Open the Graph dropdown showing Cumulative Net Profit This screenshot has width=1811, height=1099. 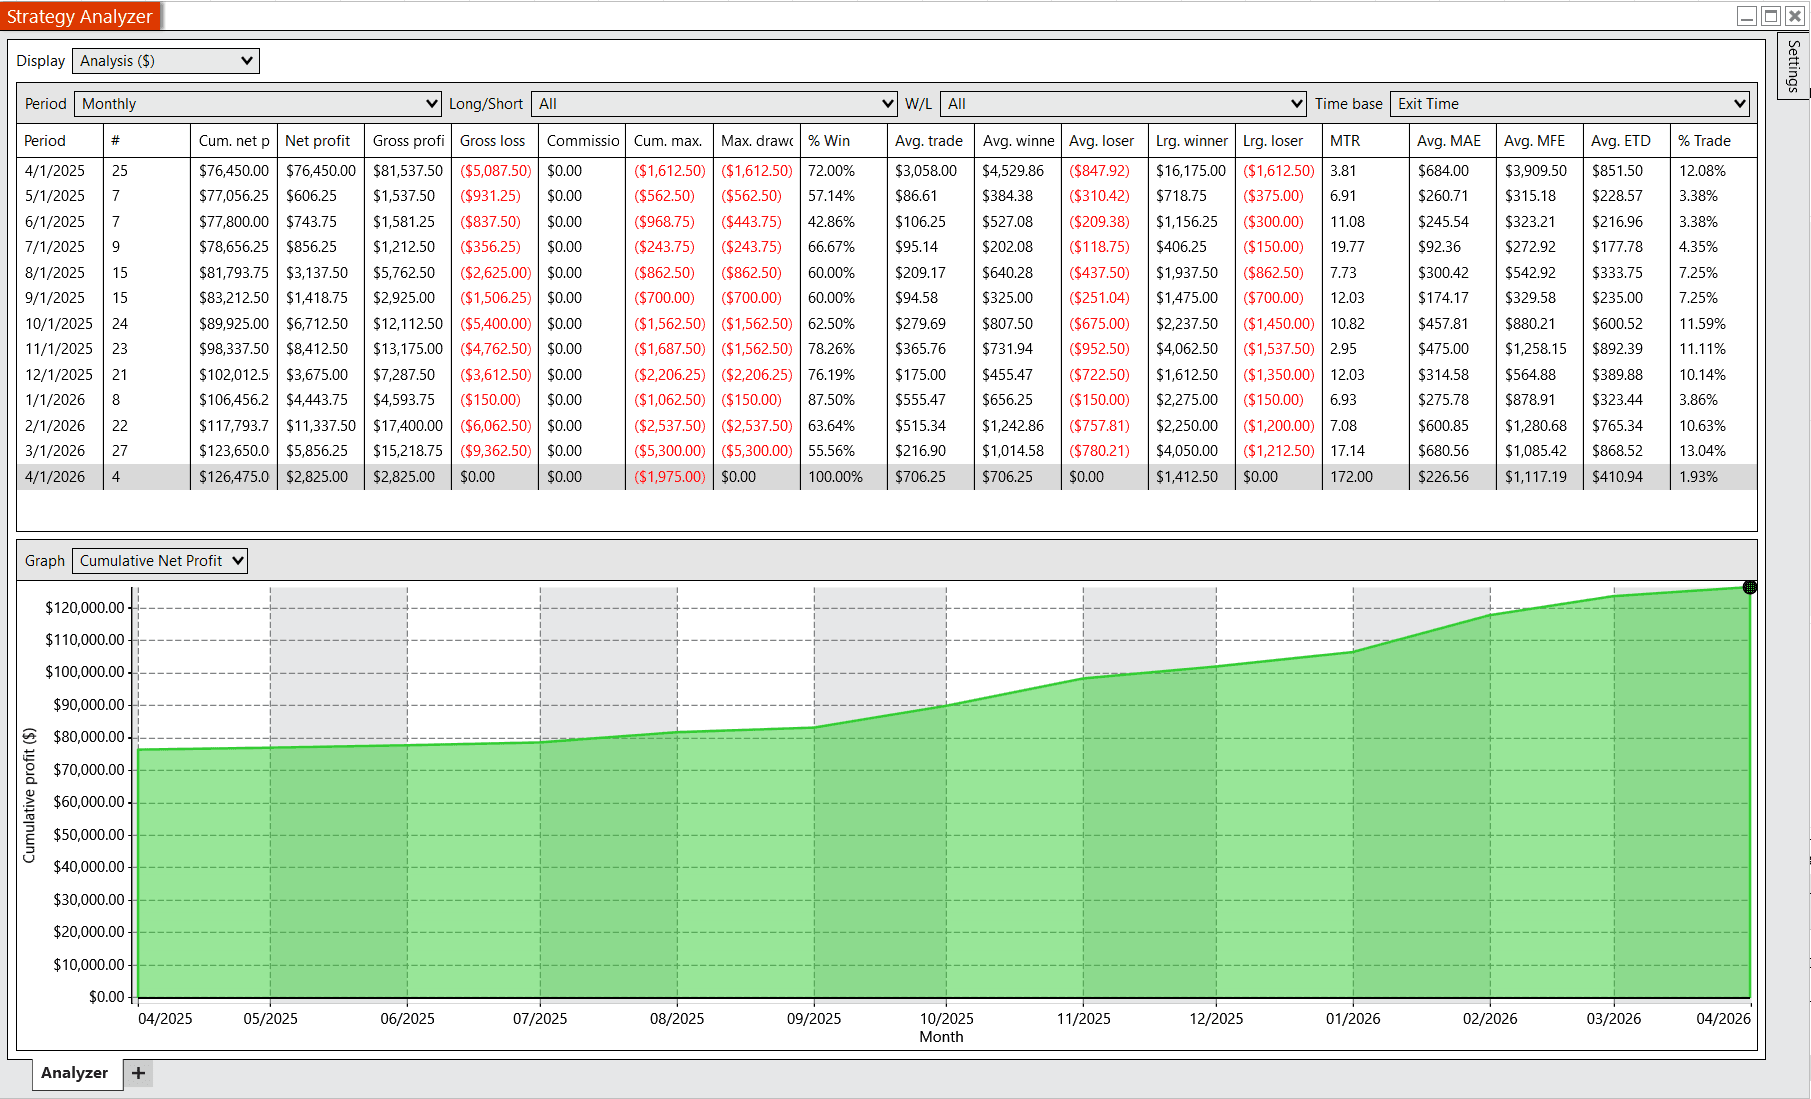click(x=158, y=560)
